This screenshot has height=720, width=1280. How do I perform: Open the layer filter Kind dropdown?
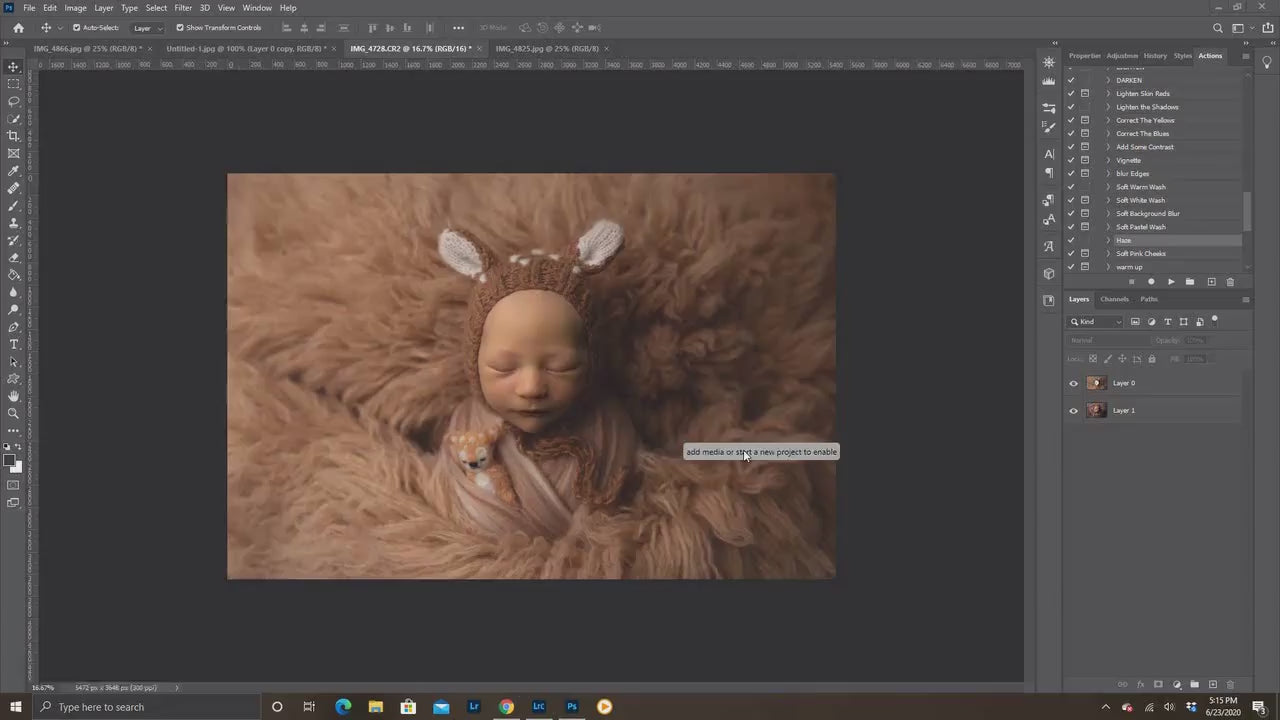pyautogui.click(x=1096, y=321)
